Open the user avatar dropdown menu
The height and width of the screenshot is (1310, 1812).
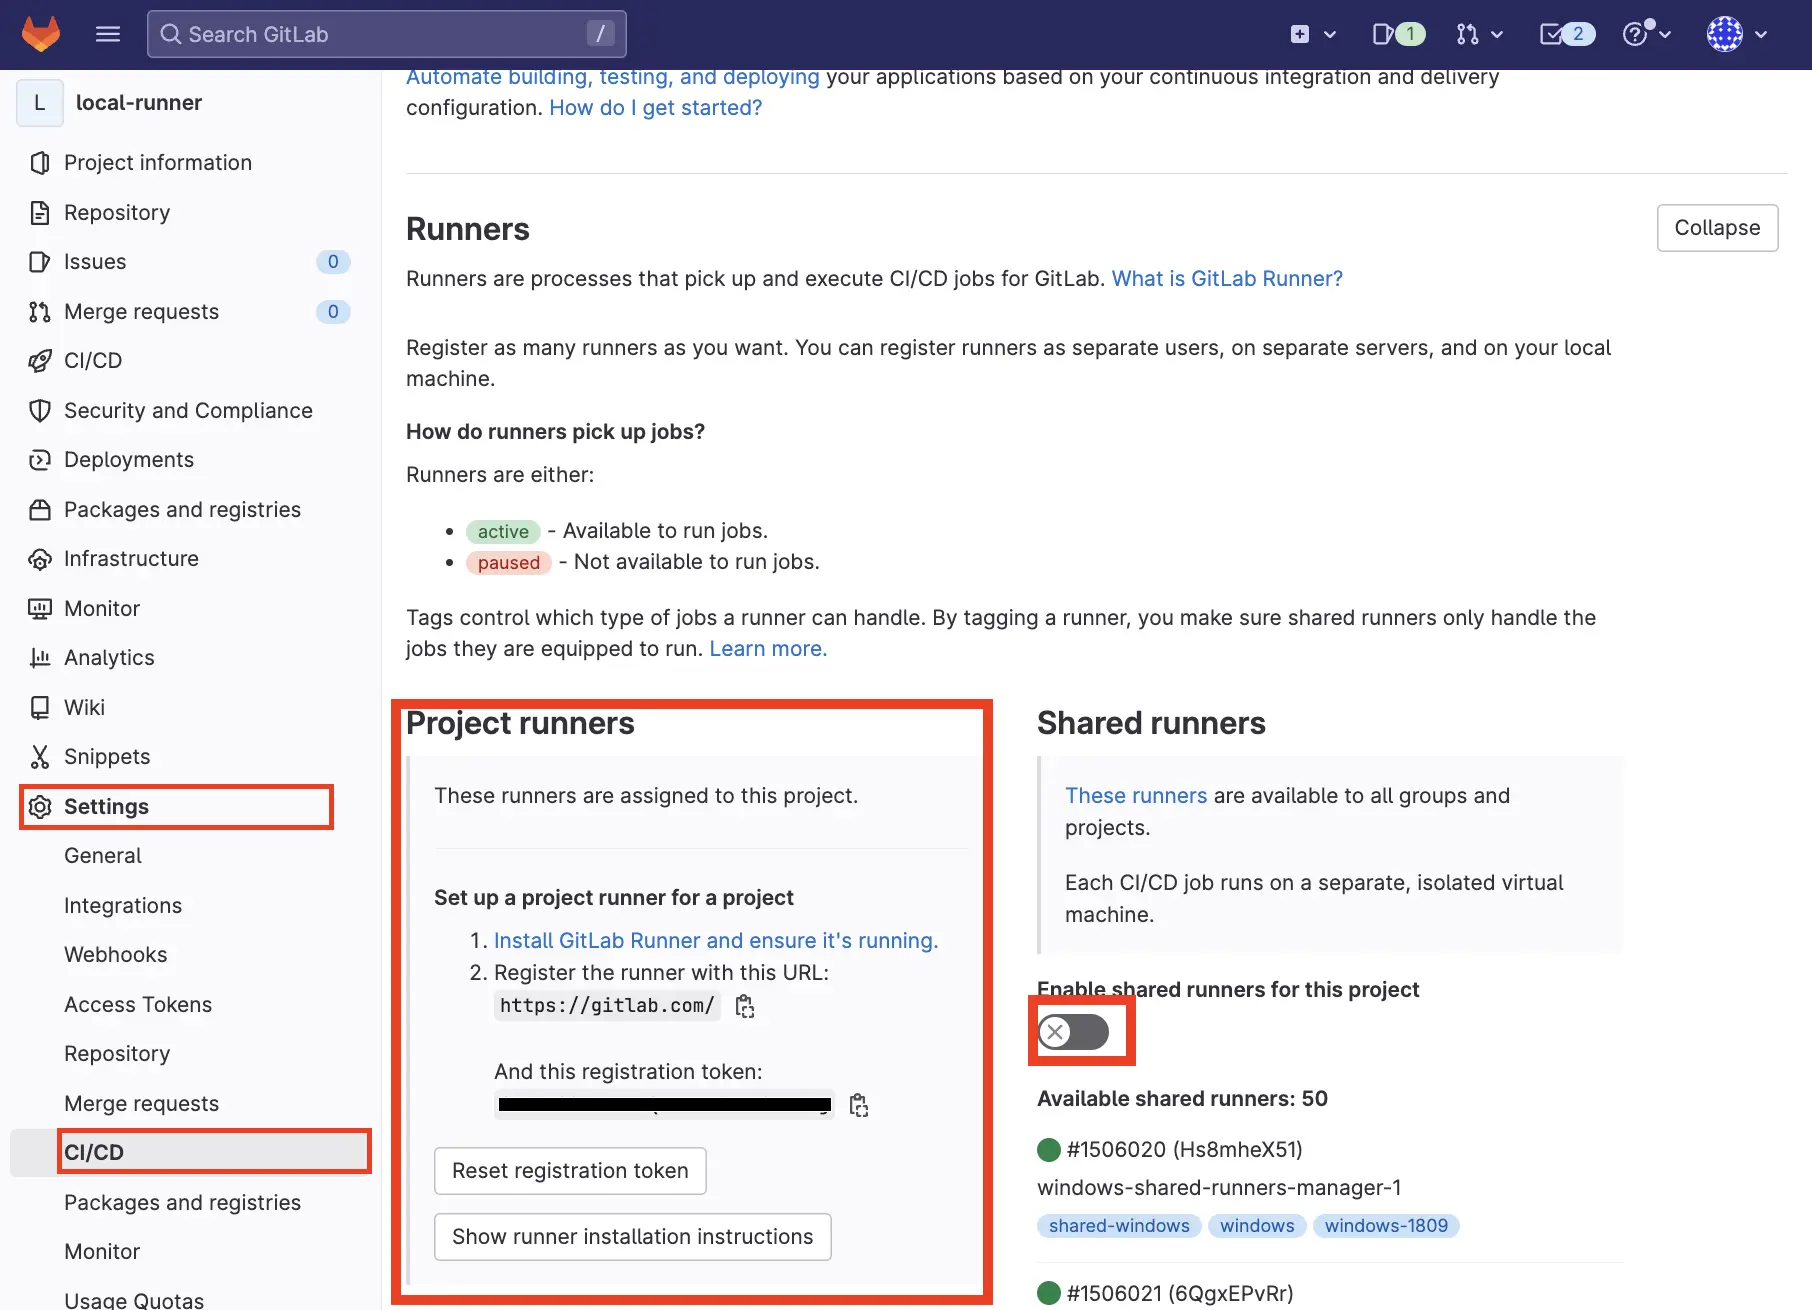point(1737,34)
